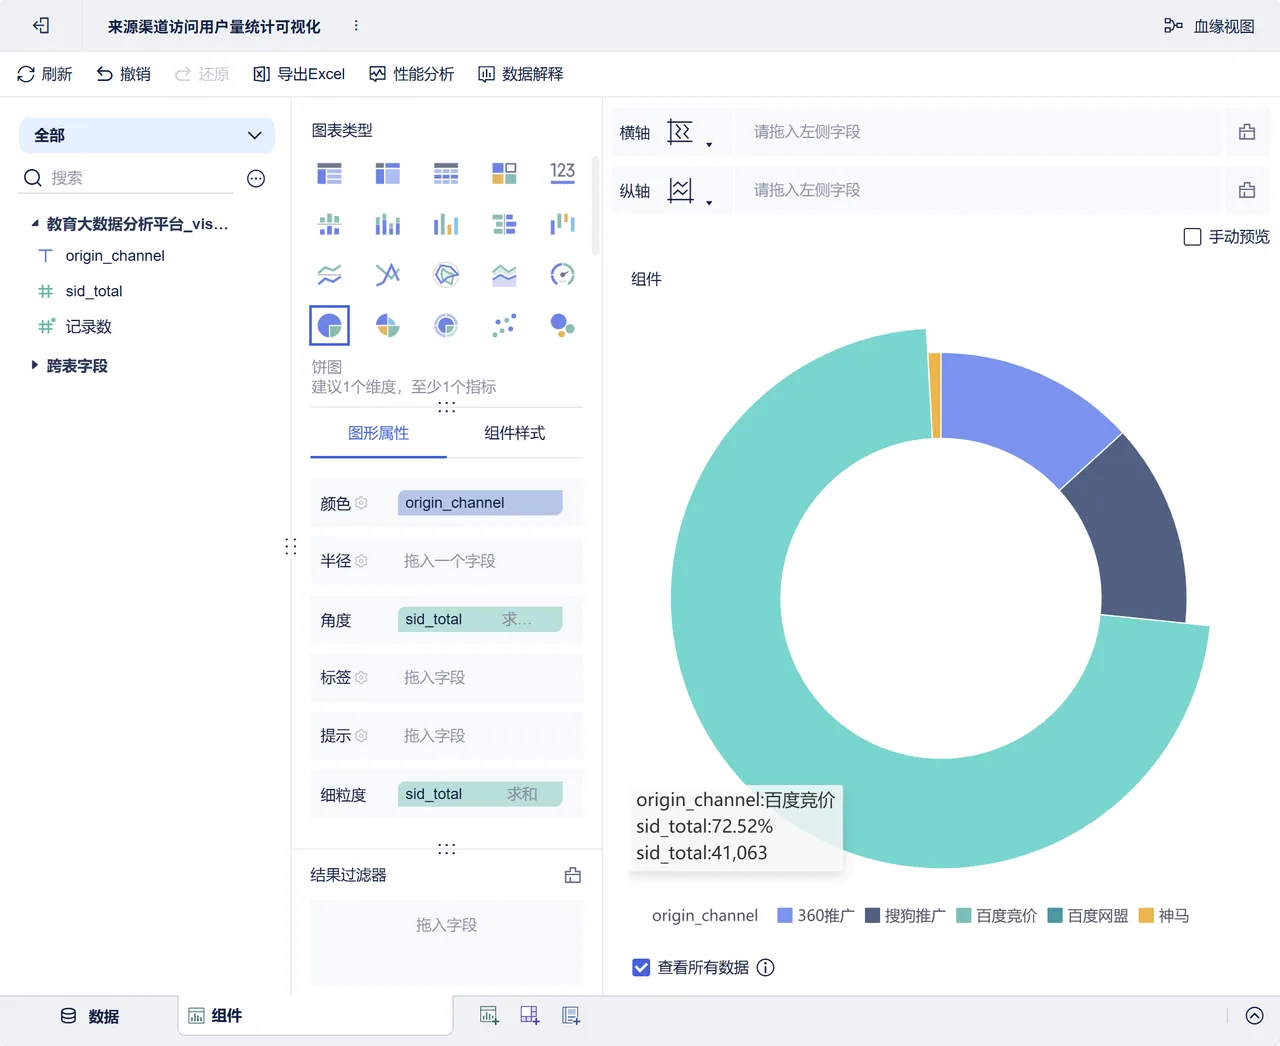
Task: Click the gear icon next to 提示
Action: (x=362, y=736)
